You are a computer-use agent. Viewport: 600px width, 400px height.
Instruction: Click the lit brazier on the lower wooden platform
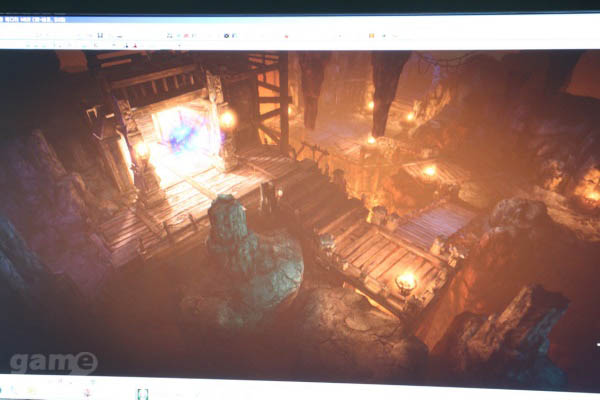tap(405, 282)
